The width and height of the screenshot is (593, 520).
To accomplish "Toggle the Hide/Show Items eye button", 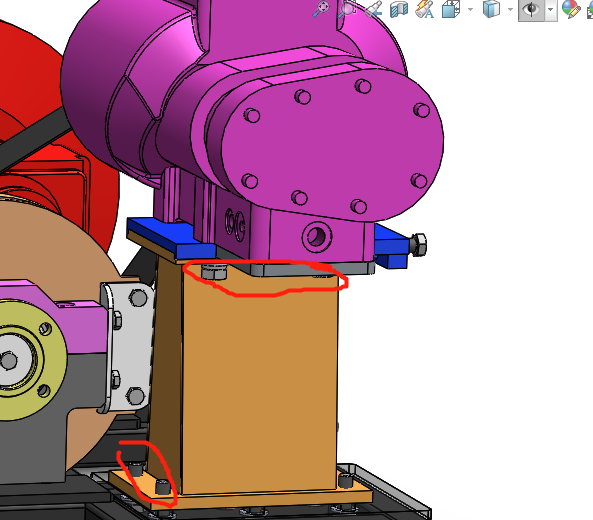I will tap(531, 9).
